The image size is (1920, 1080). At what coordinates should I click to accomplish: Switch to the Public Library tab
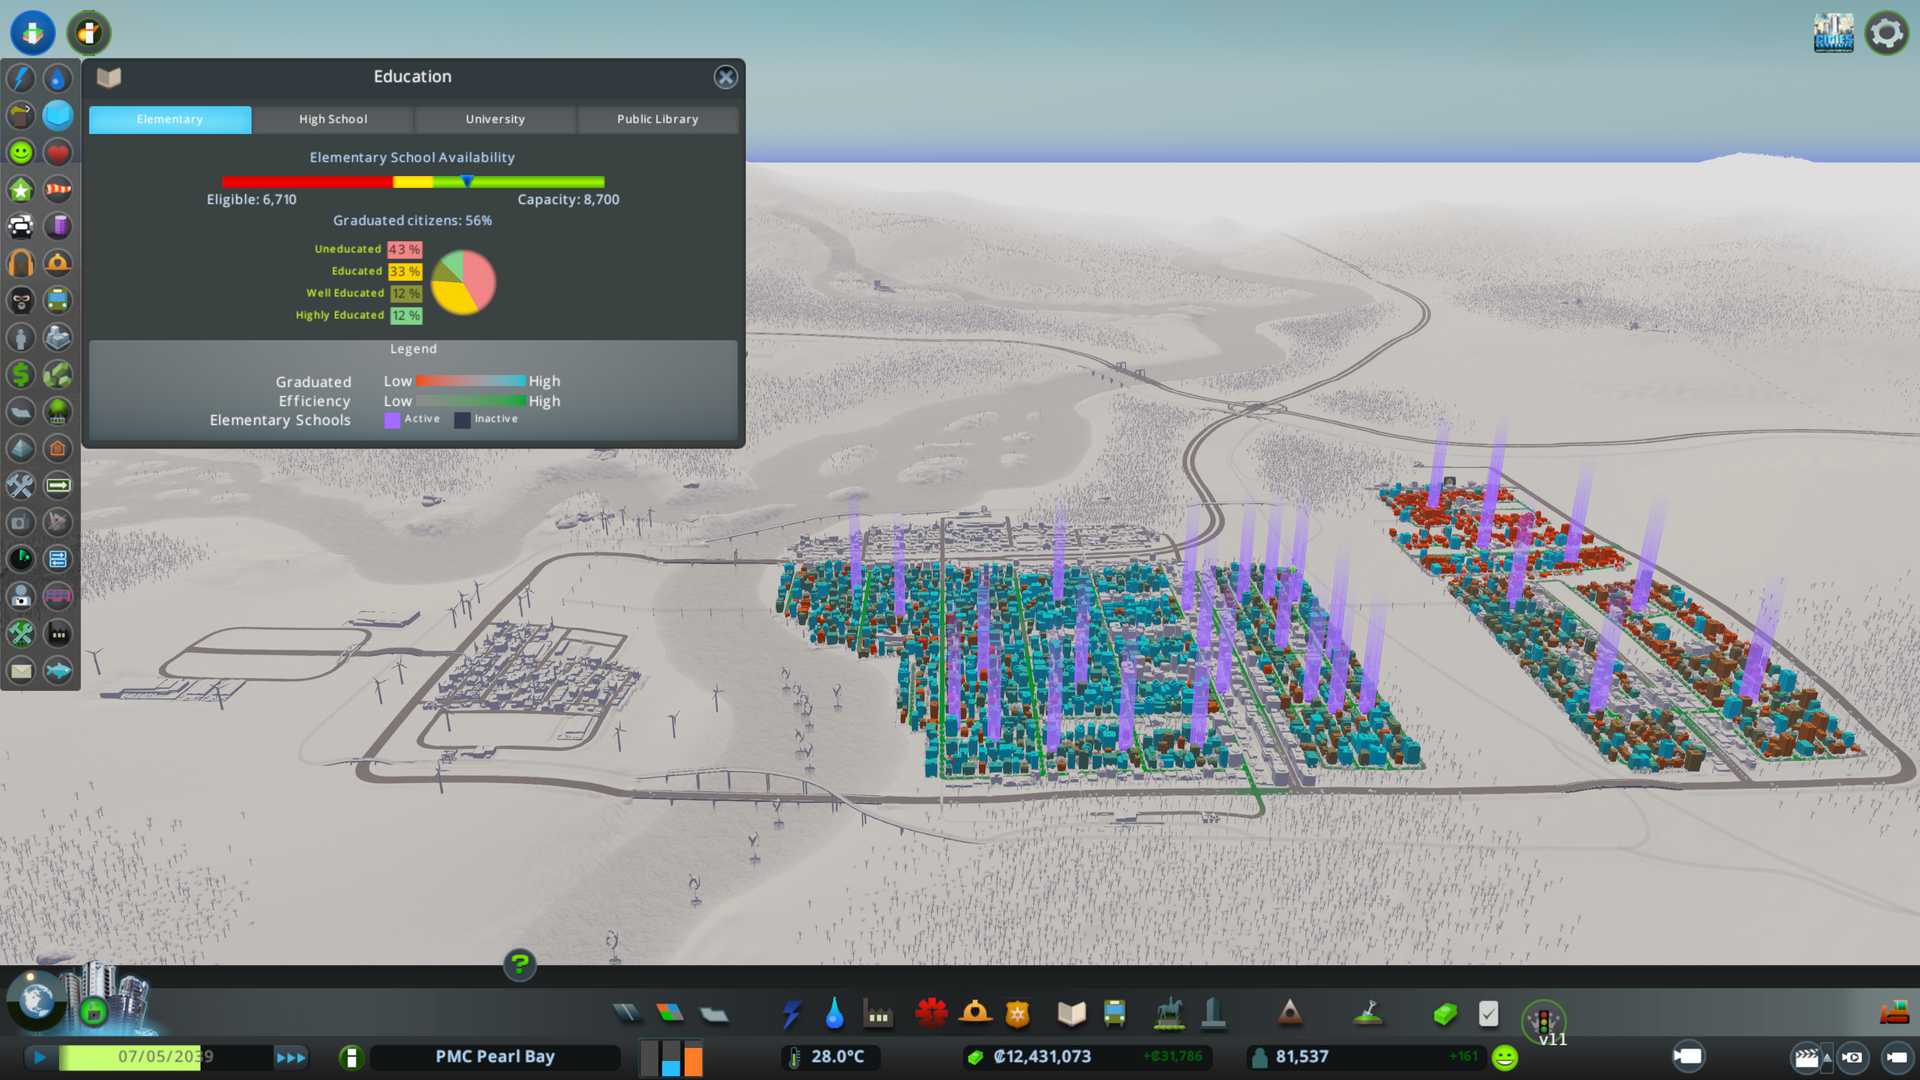(657, 119)
